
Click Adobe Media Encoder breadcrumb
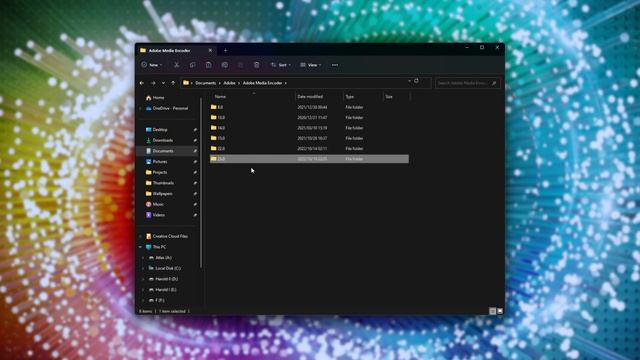click(262, 83)
